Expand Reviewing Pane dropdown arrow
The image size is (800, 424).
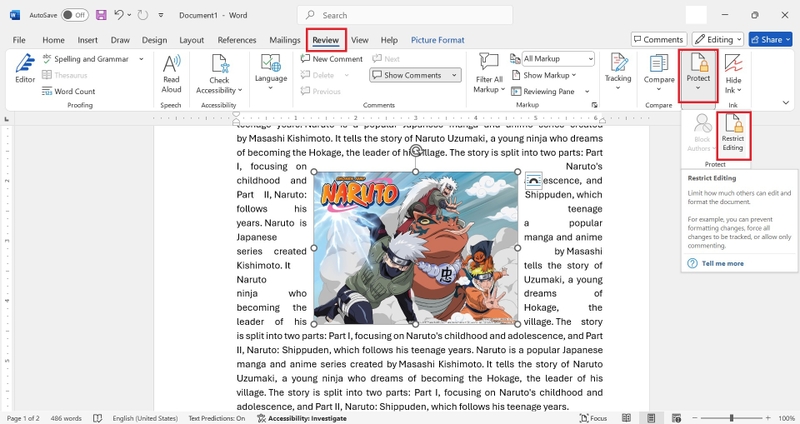(x=587, y=91)
